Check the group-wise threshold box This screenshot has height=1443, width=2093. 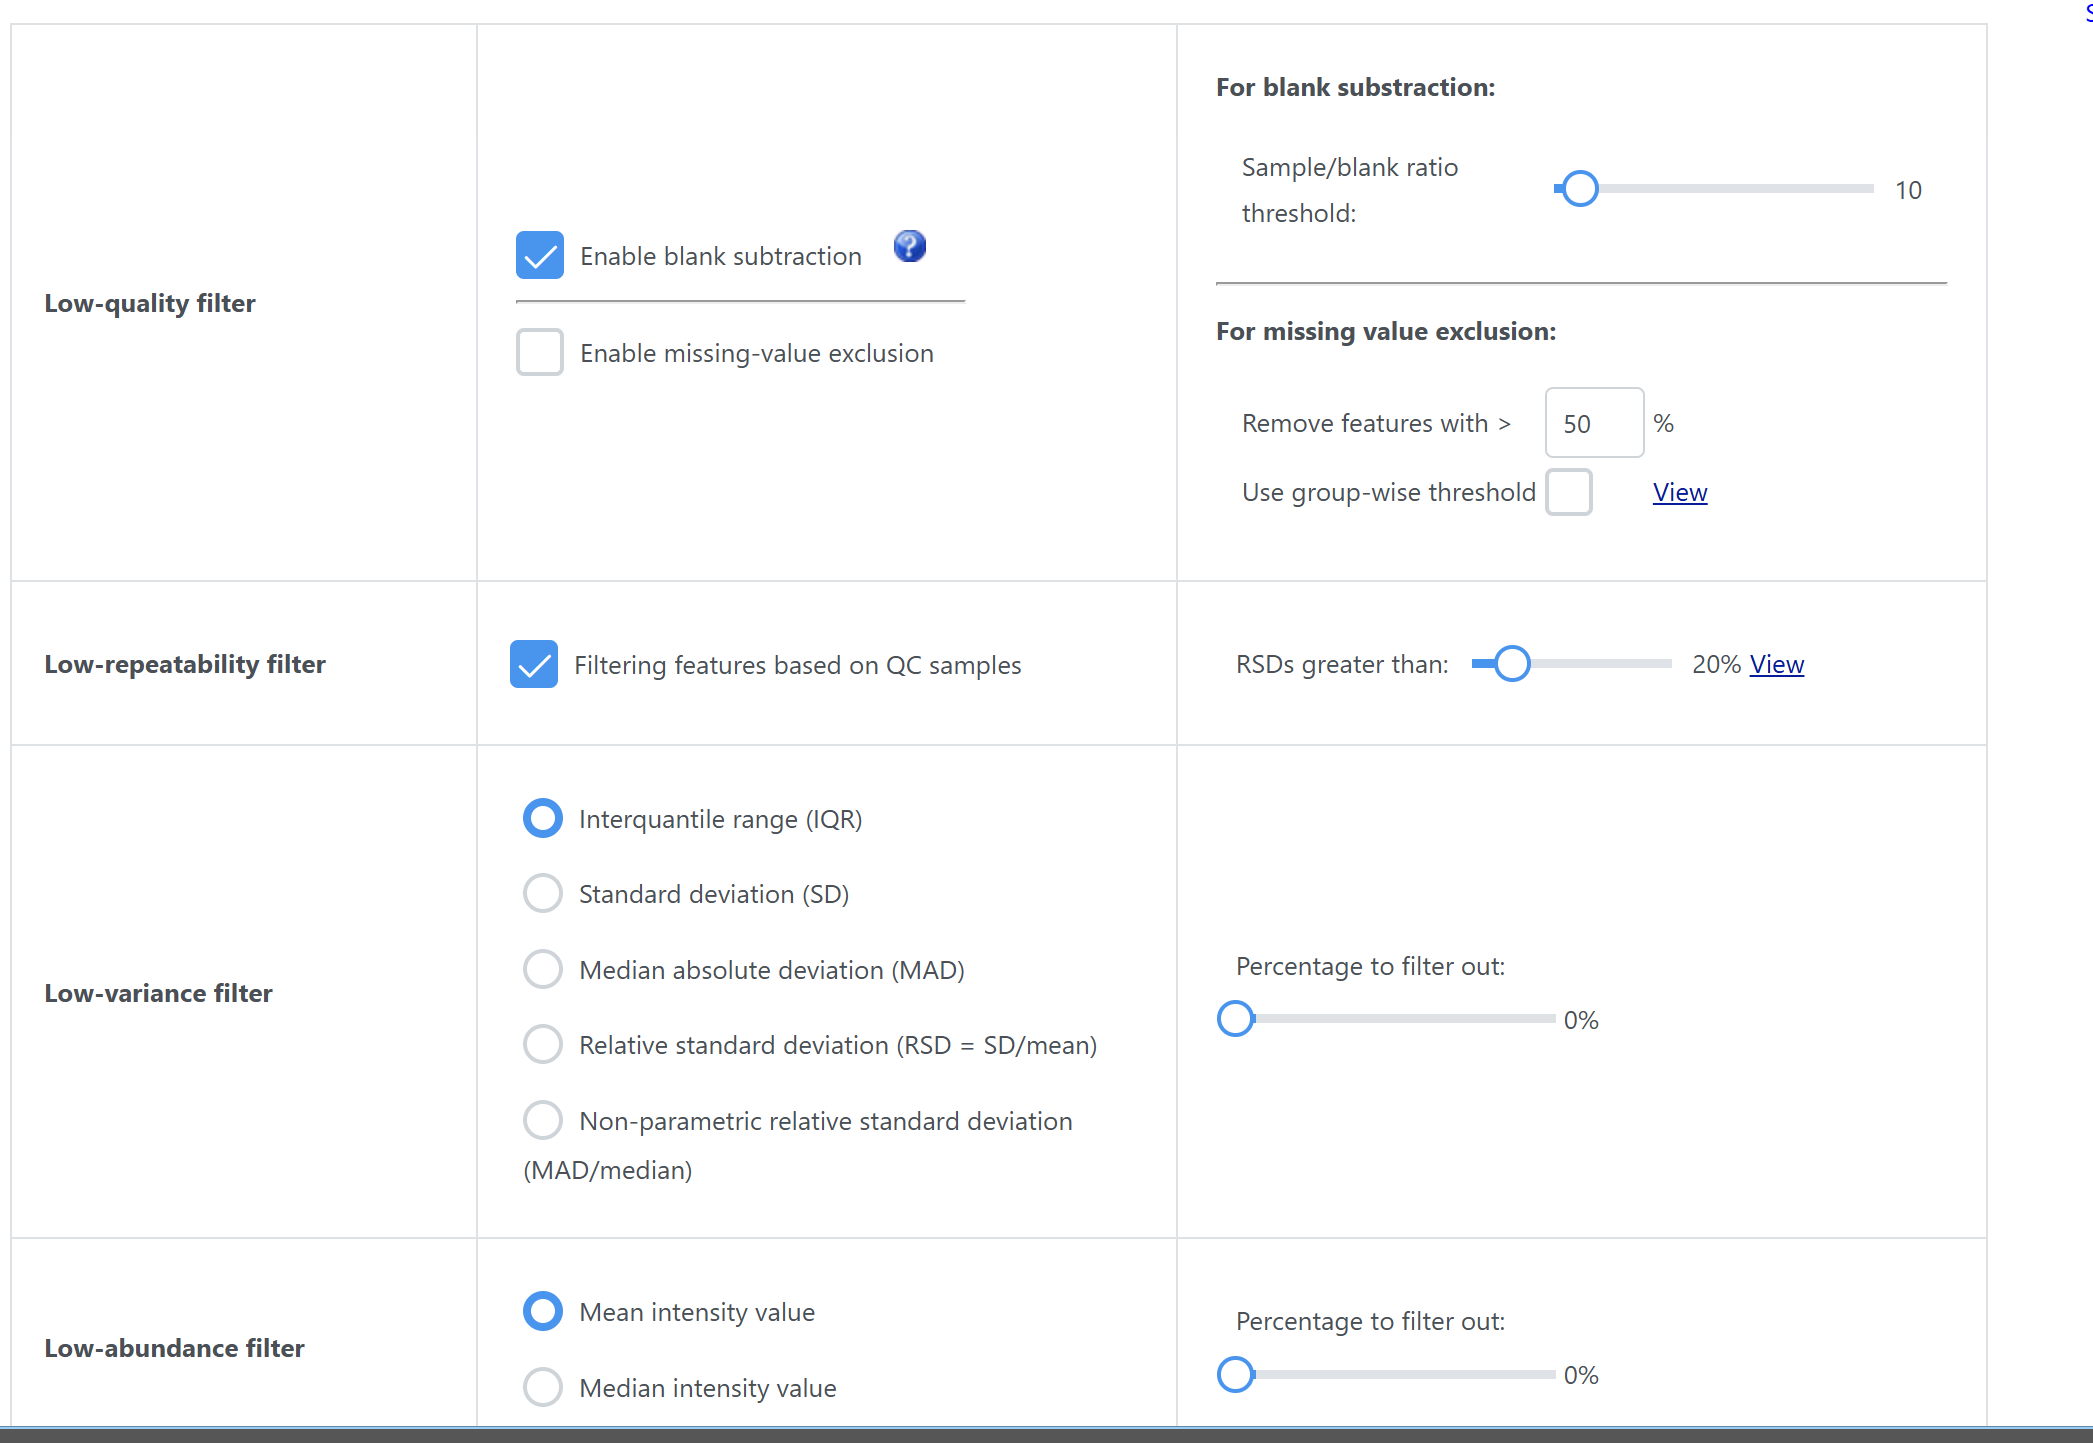pyautogui.click(x=1568, y=492)
